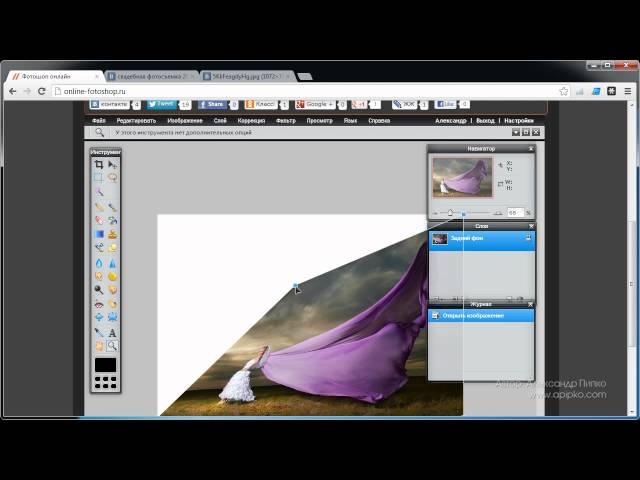The image size is (640, 480).
Task: Select the Lasso tool
Action: pos(112,177)
